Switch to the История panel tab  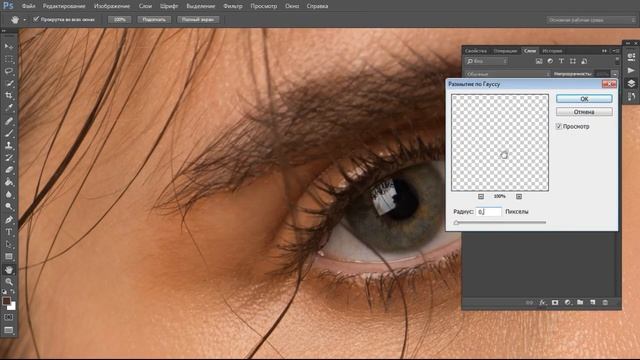coord(553,51)
